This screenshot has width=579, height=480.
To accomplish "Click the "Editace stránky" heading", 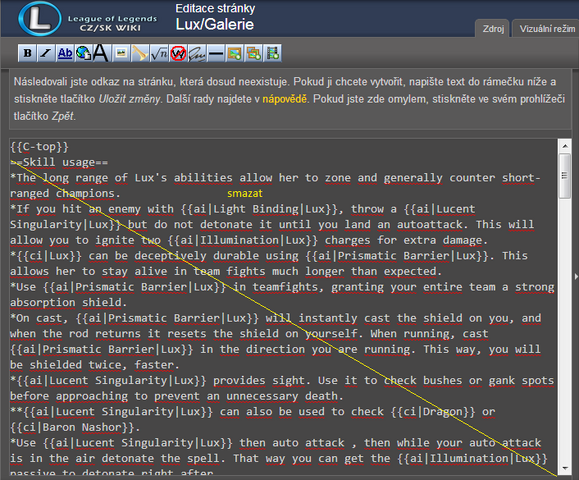I will coord(215,8).
